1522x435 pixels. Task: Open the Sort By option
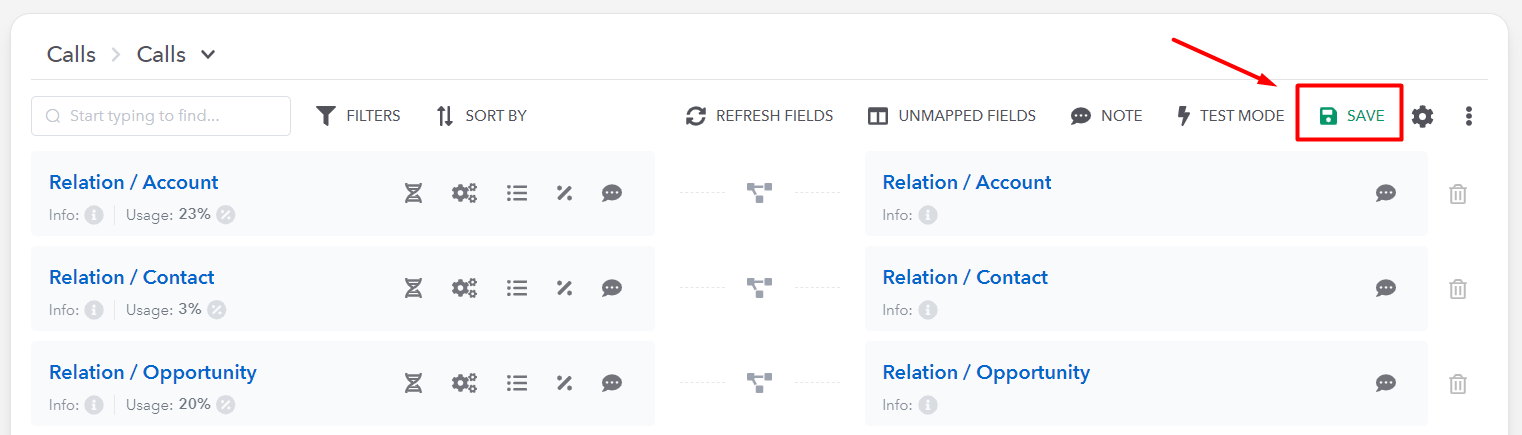click(481, 116)
